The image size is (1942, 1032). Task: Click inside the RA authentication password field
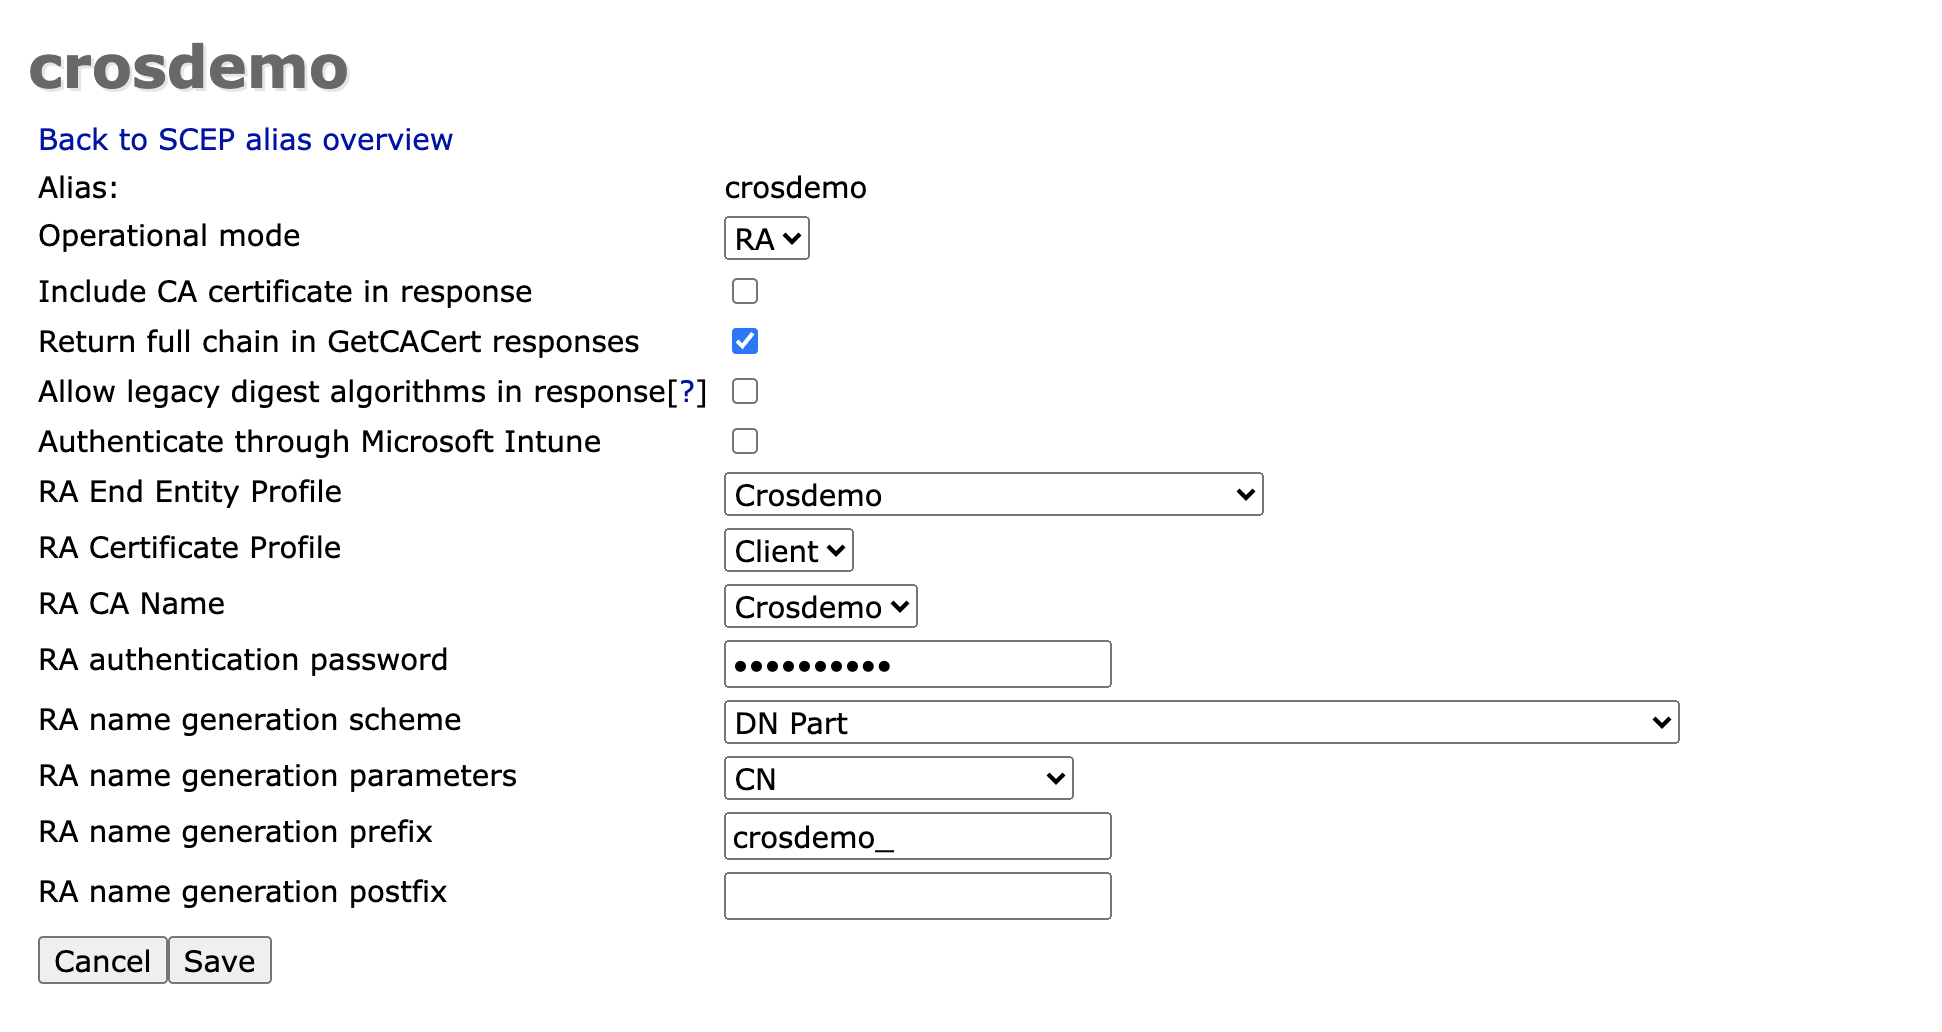pos(917,663)
